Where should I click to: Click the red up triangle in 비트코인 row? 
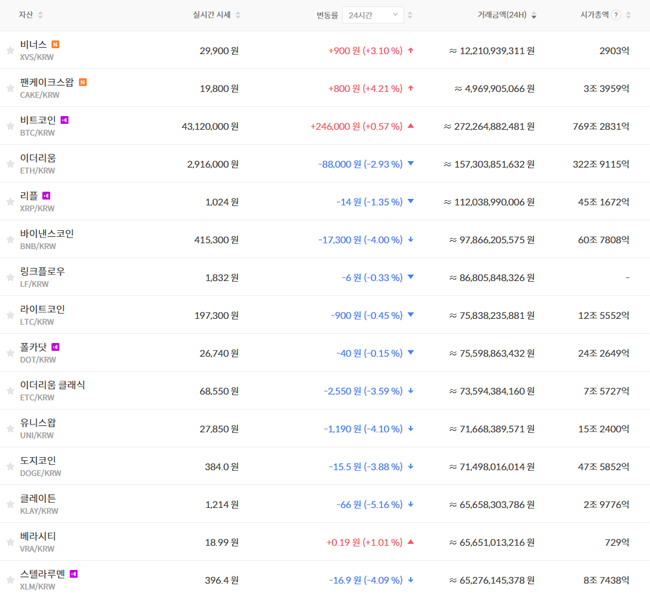[411, 126]
